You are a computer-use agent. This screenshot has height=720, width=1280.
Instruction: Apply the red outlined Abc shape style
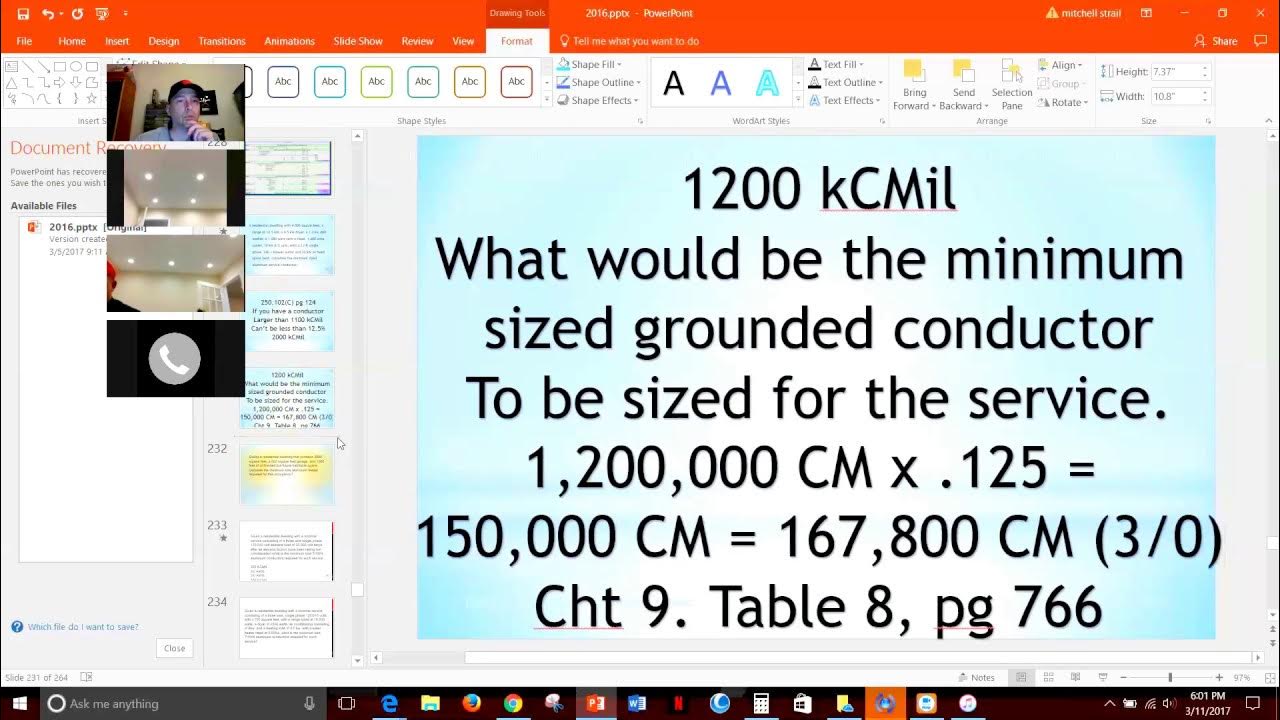(x=516, y=82)
